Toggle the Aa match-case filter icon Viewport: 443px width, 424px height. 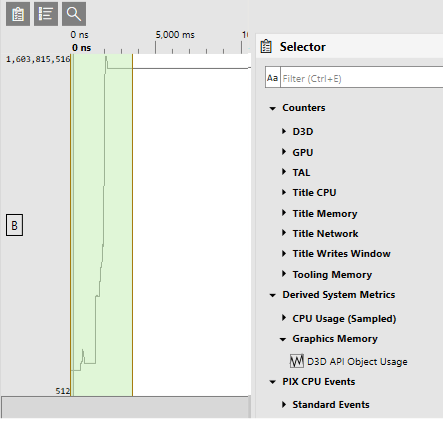(273, 78)
